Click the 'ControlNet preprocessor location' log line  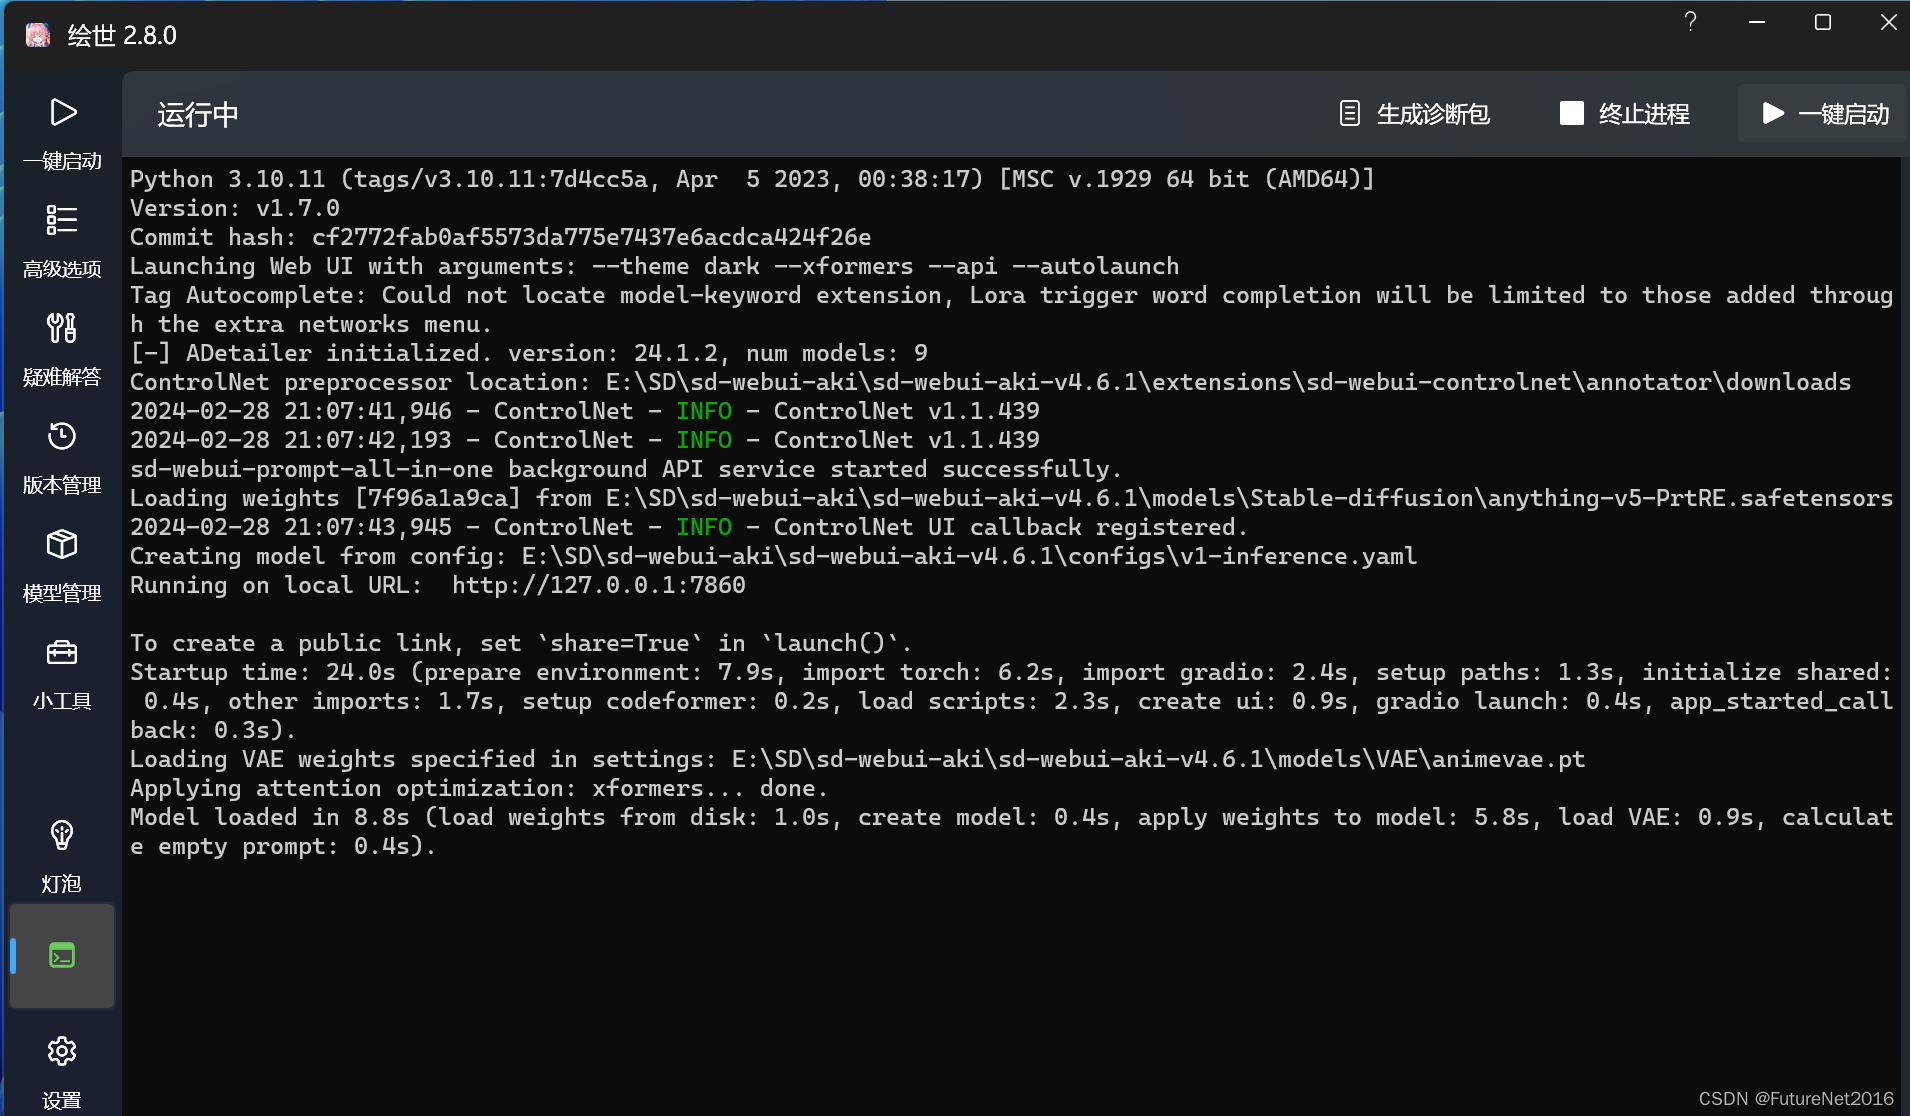(990, 382)
